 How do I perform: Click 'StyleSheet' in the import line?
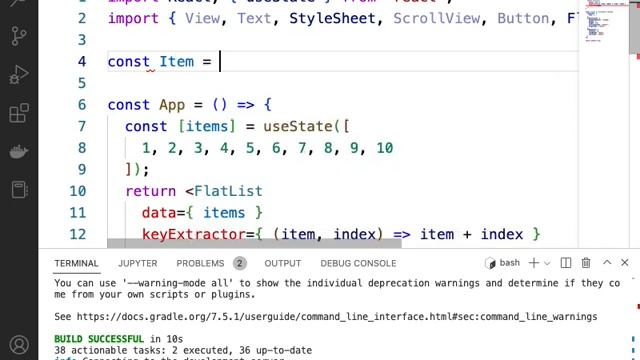(332, 18)
